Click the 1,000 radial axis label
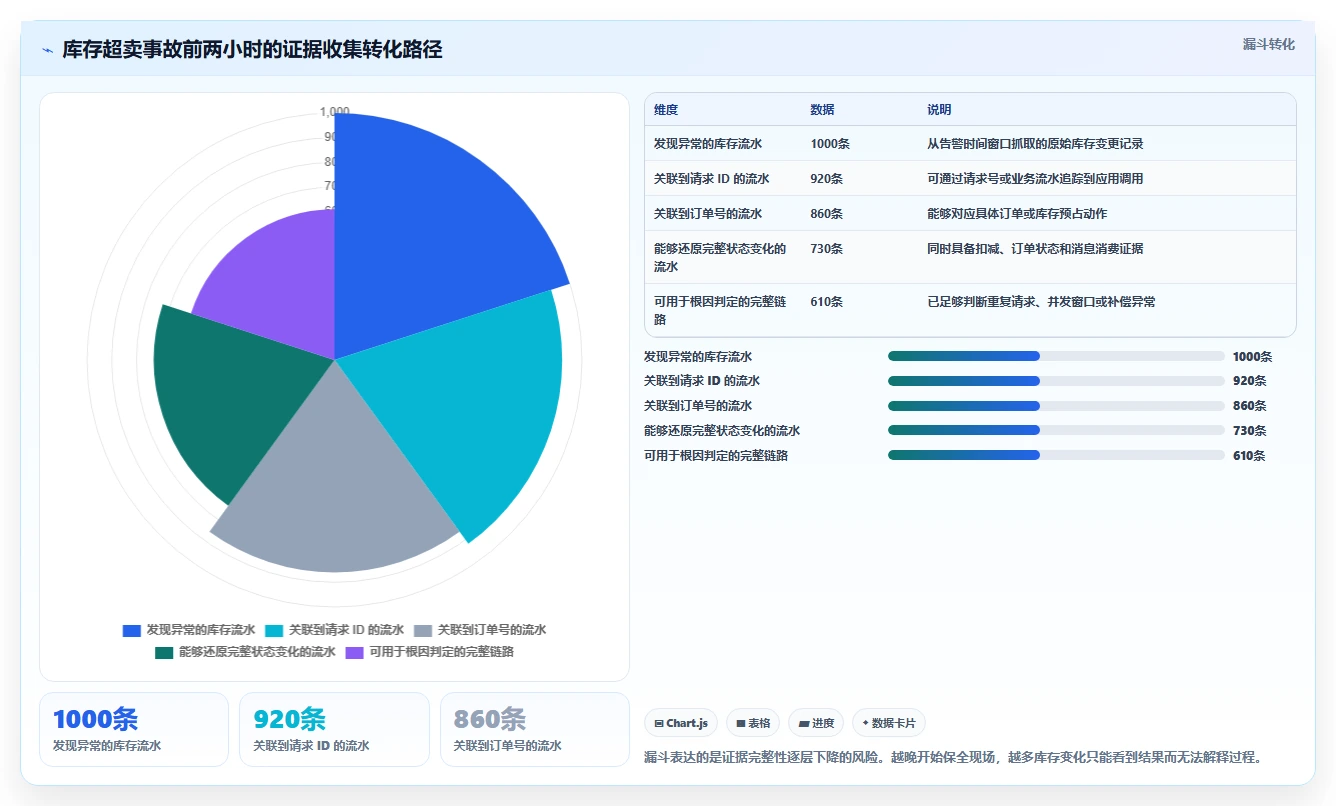1336x806 pixels. point(335,111)
